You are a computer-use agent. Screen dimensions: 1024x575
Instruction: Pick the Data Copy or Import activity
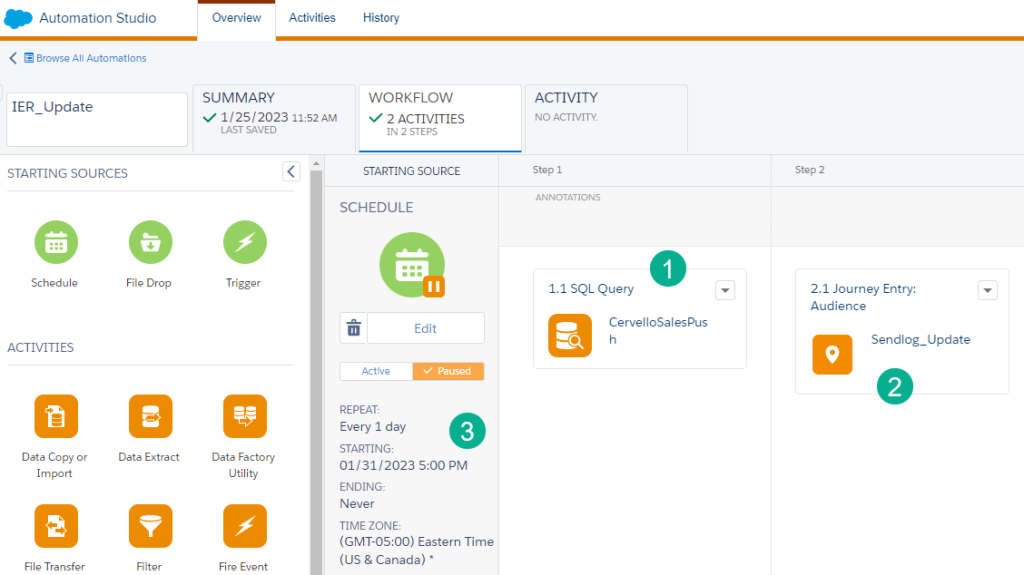point(55,416)
